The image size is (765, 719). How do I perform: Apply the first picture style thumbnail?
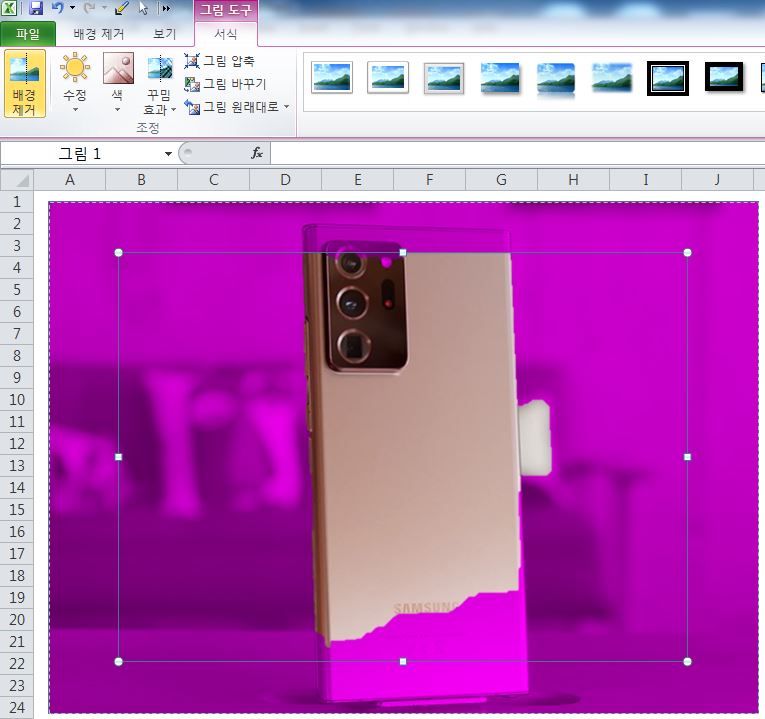[x=332, y=78]
